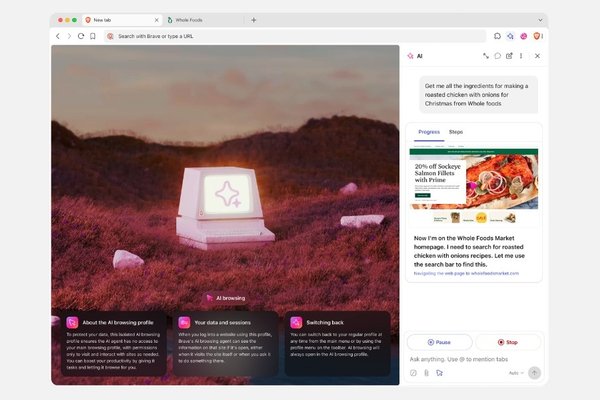Viewport: 600px width, 400px height.
Task: Click the About the AI browsing profile icon
Action: tap(72, 323)
